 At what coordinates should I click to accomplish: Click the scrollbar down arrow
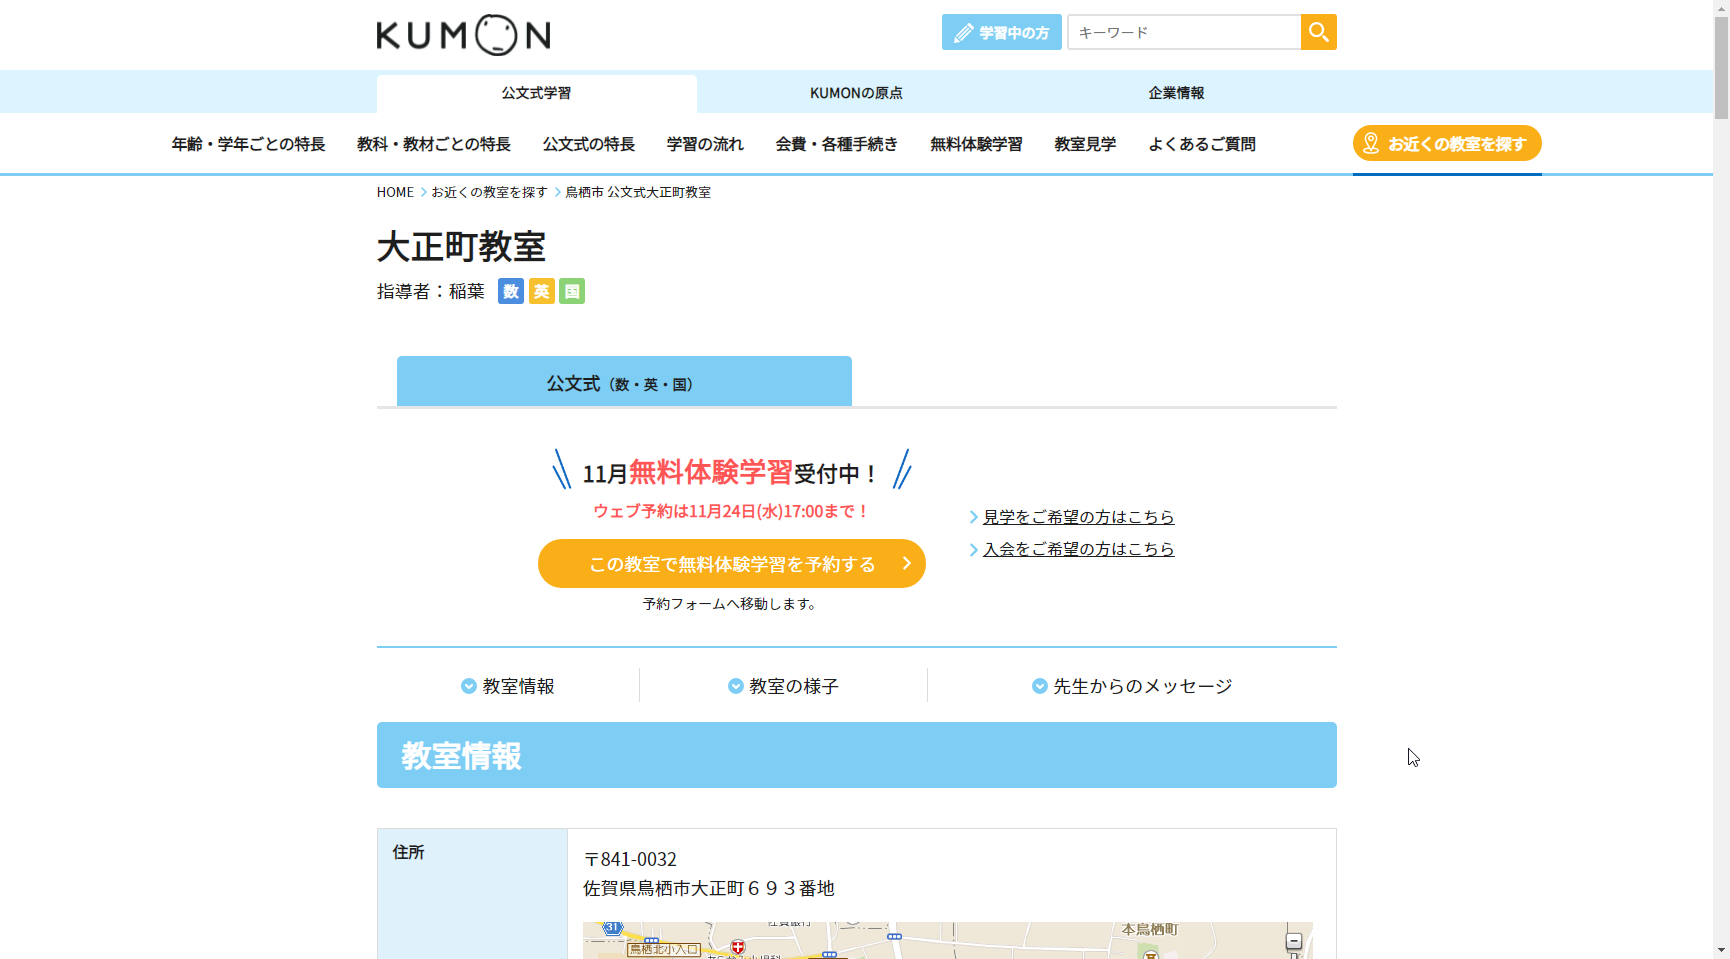click(1721, 950)
